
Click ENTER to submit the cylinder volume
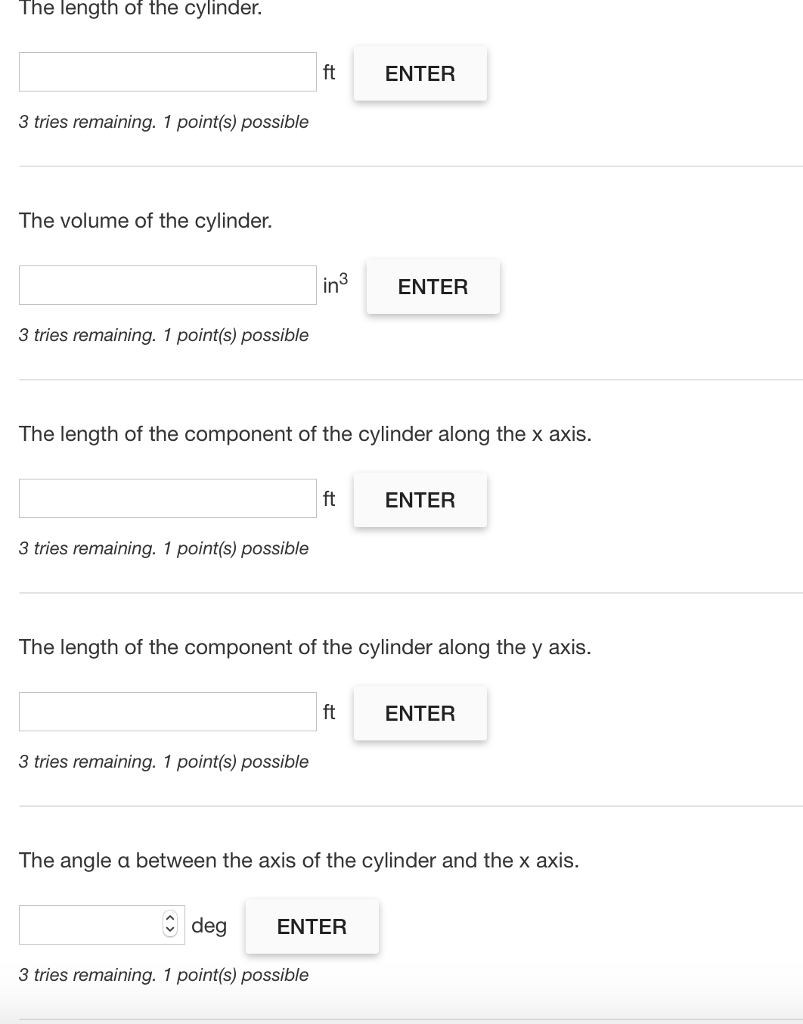[432, 286]
